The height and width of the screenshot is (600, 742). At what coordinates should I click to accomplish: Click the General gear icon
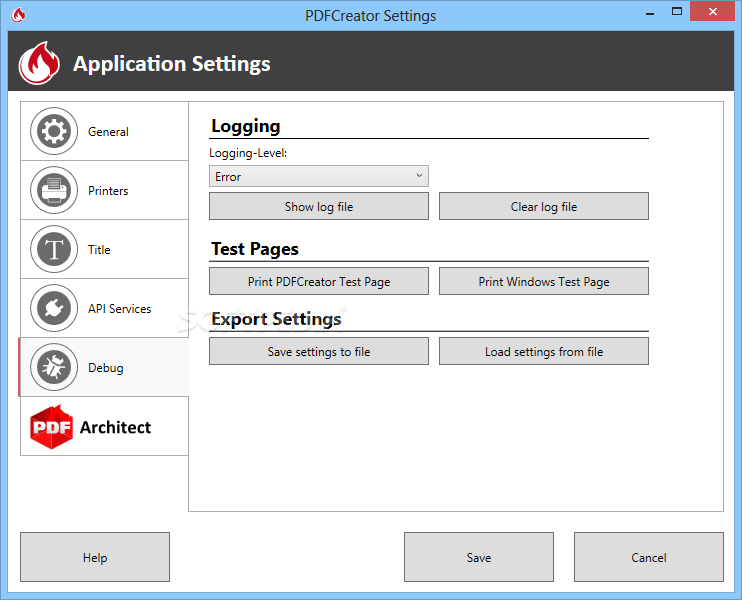[x=54, y=131]
